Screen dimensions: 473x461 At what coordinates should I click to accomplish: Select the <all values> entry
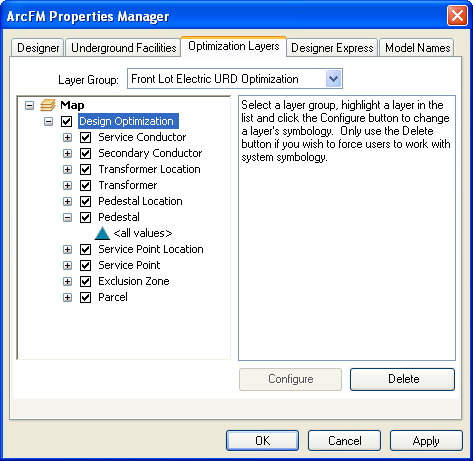pos(143,233)
